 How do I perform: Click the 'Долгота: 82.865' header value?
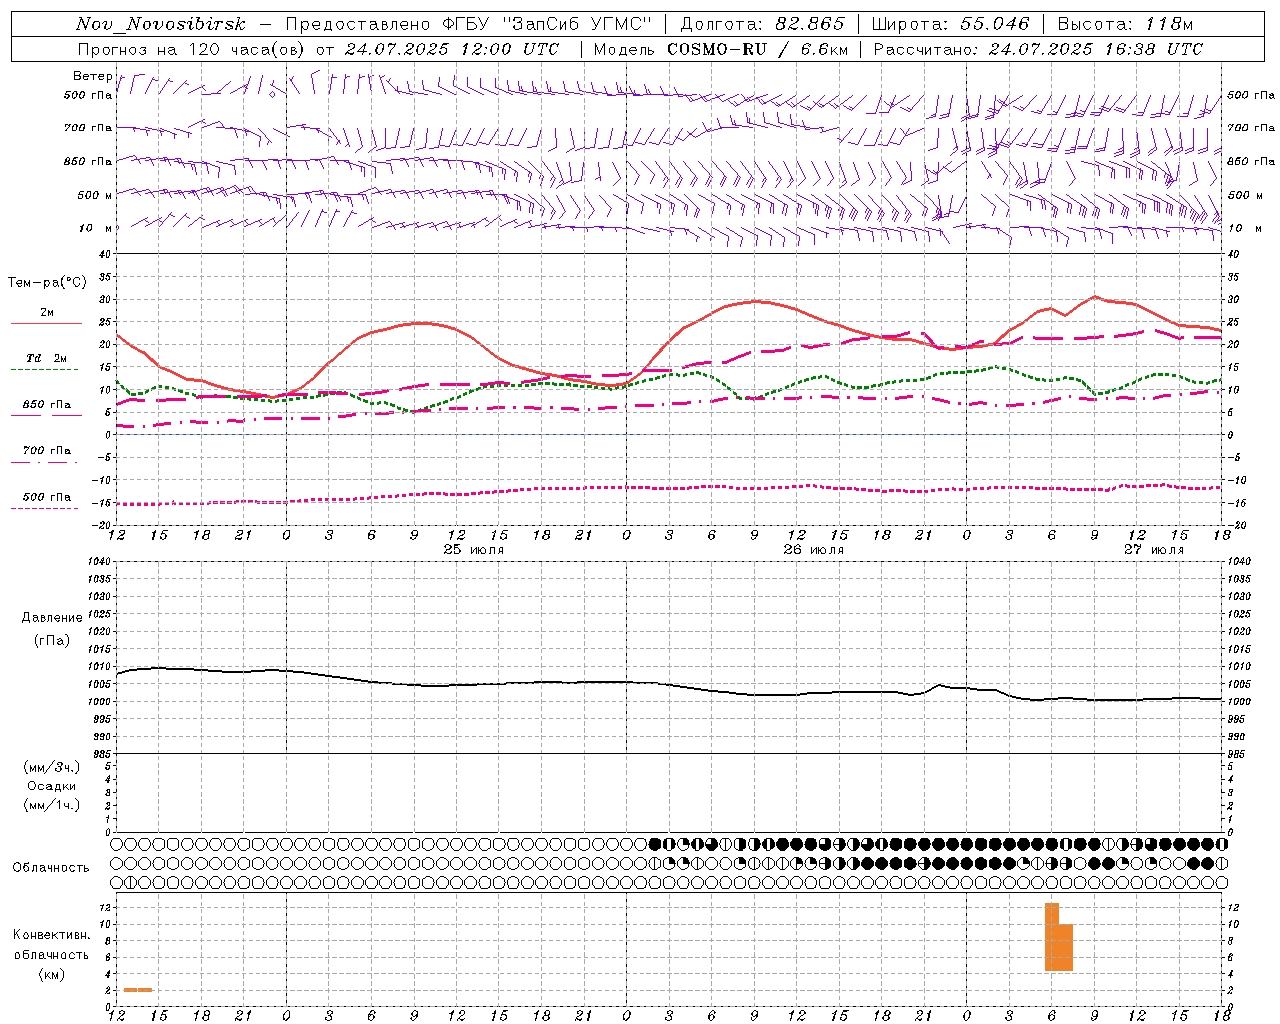(x=762, y=24)
